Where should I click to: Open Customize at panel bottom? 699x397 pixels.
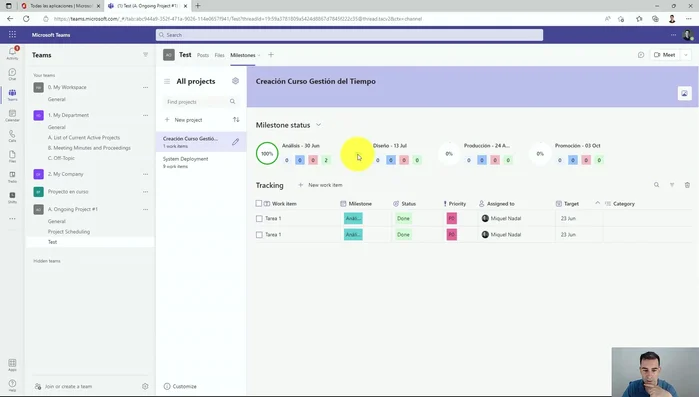pos(180,386)
